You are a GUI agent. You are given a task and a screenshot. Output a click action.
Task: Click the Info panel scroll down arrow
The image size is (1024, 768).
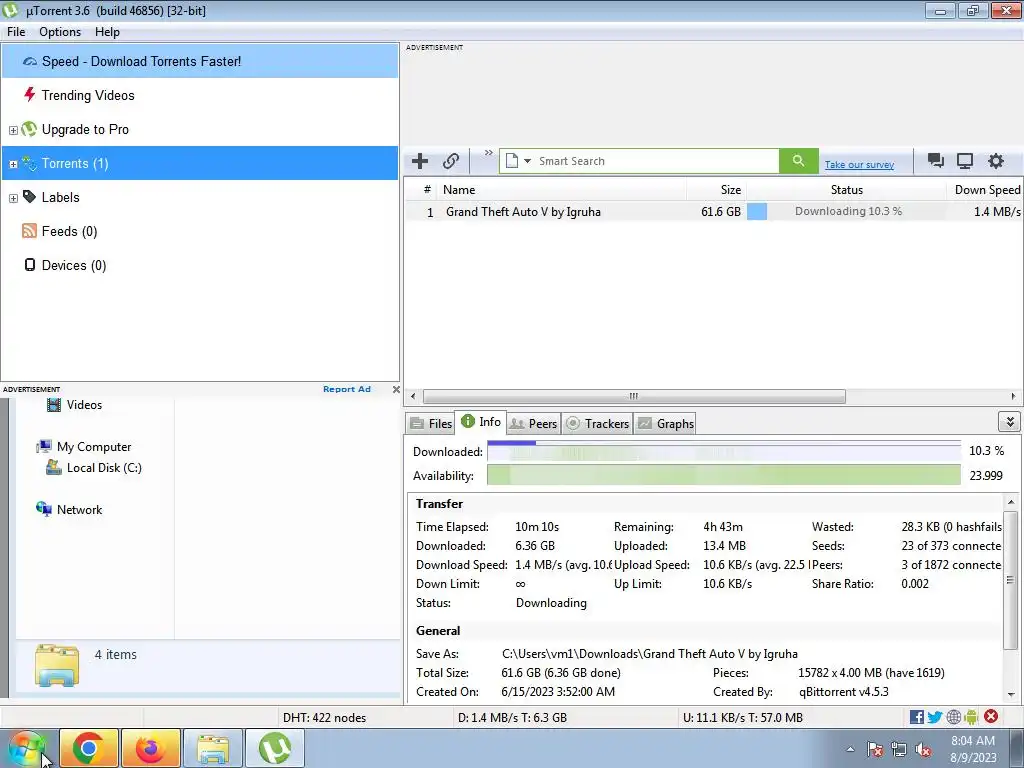1011,695
